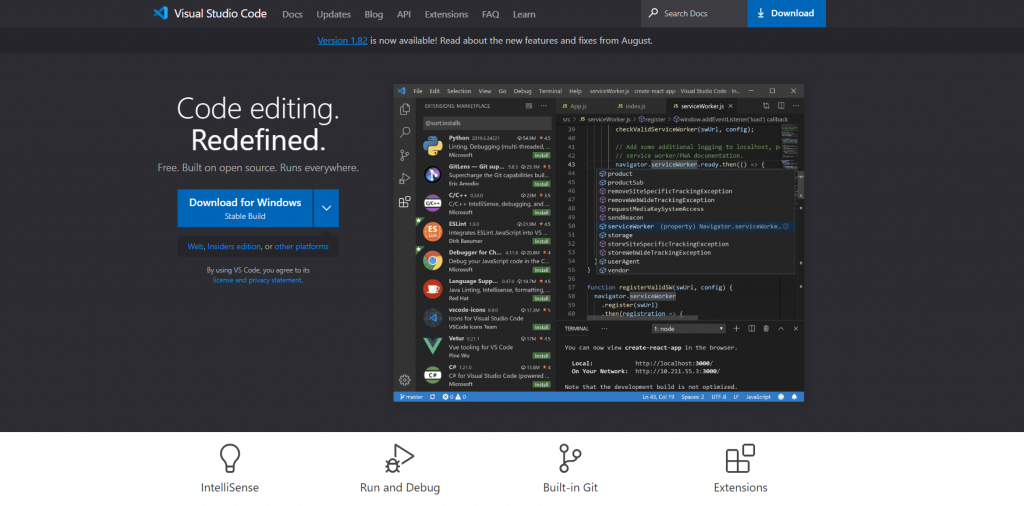Click the Run and Debug bug icon

tap(400, 458)
